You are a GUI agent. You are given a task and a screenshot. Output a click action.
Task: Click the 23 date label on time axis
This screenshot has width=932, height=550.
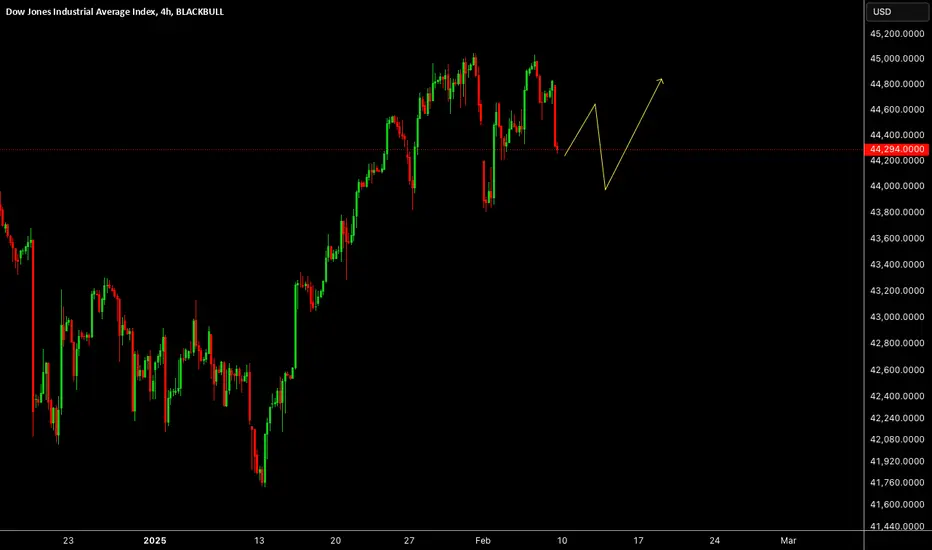tap(68, 540)
